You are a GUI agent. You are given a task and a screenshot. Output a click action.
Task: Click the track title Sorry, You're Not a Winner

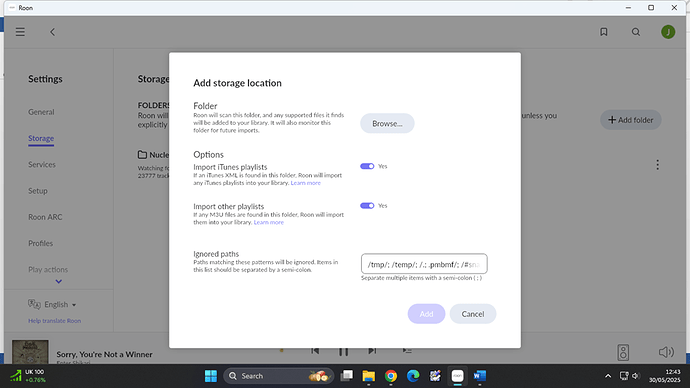point(104,354)
